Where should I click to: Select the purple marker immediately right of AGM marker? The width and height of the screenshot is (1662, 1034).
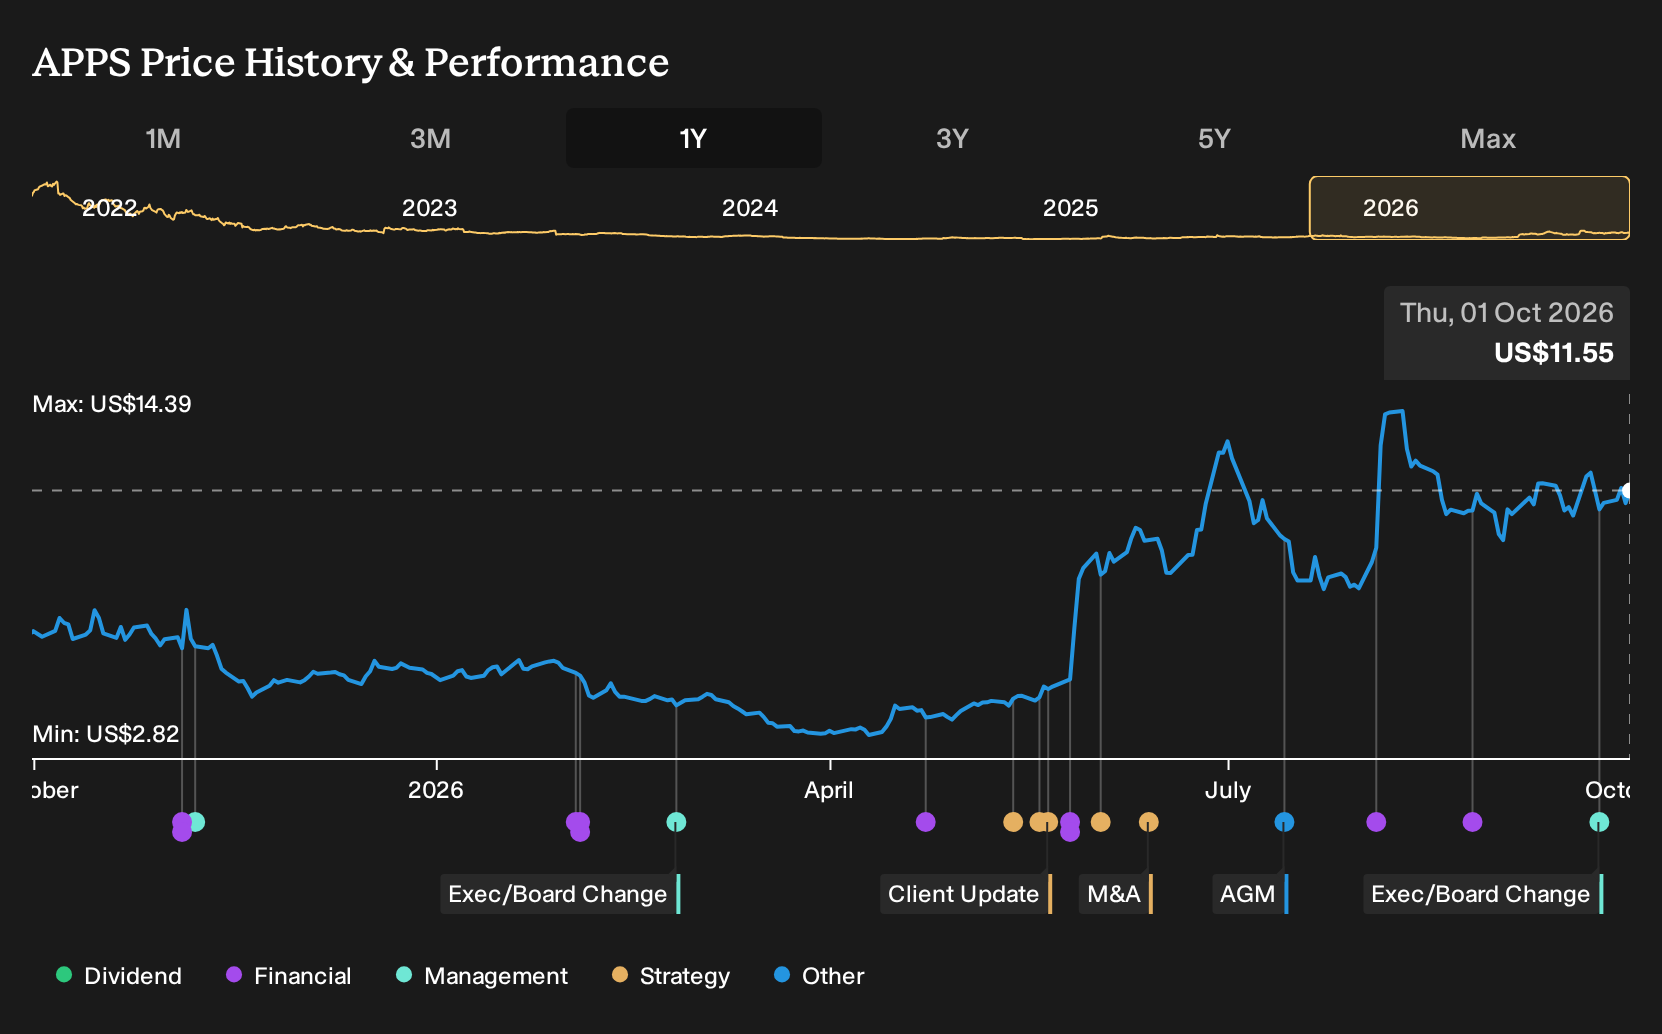1376,822
